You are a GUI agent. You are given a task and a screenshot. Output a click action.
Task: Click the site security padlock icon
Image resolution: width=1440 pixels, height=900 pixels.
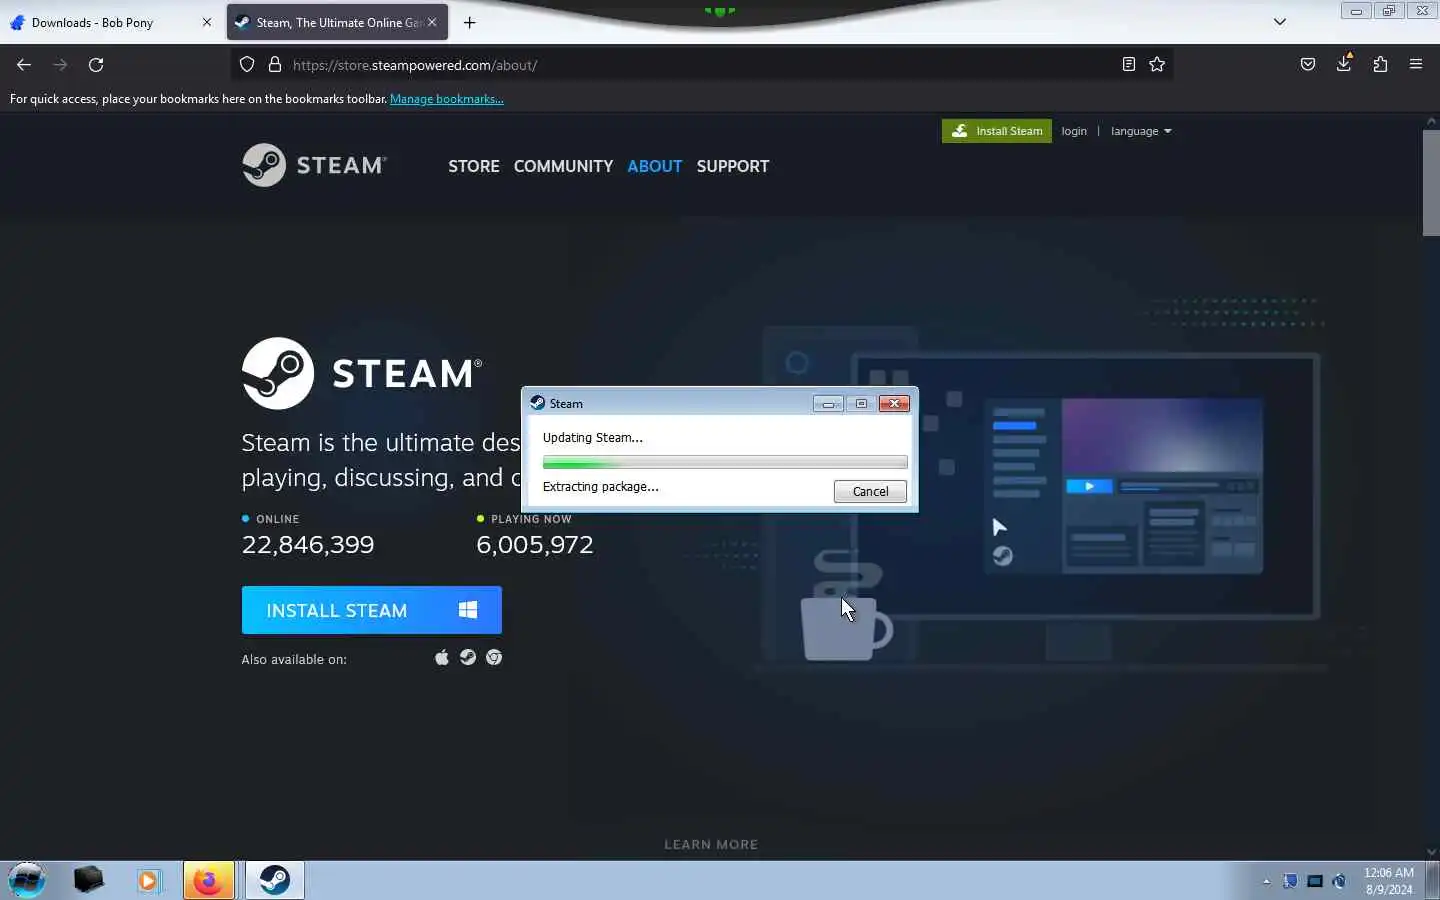point(275,65)
